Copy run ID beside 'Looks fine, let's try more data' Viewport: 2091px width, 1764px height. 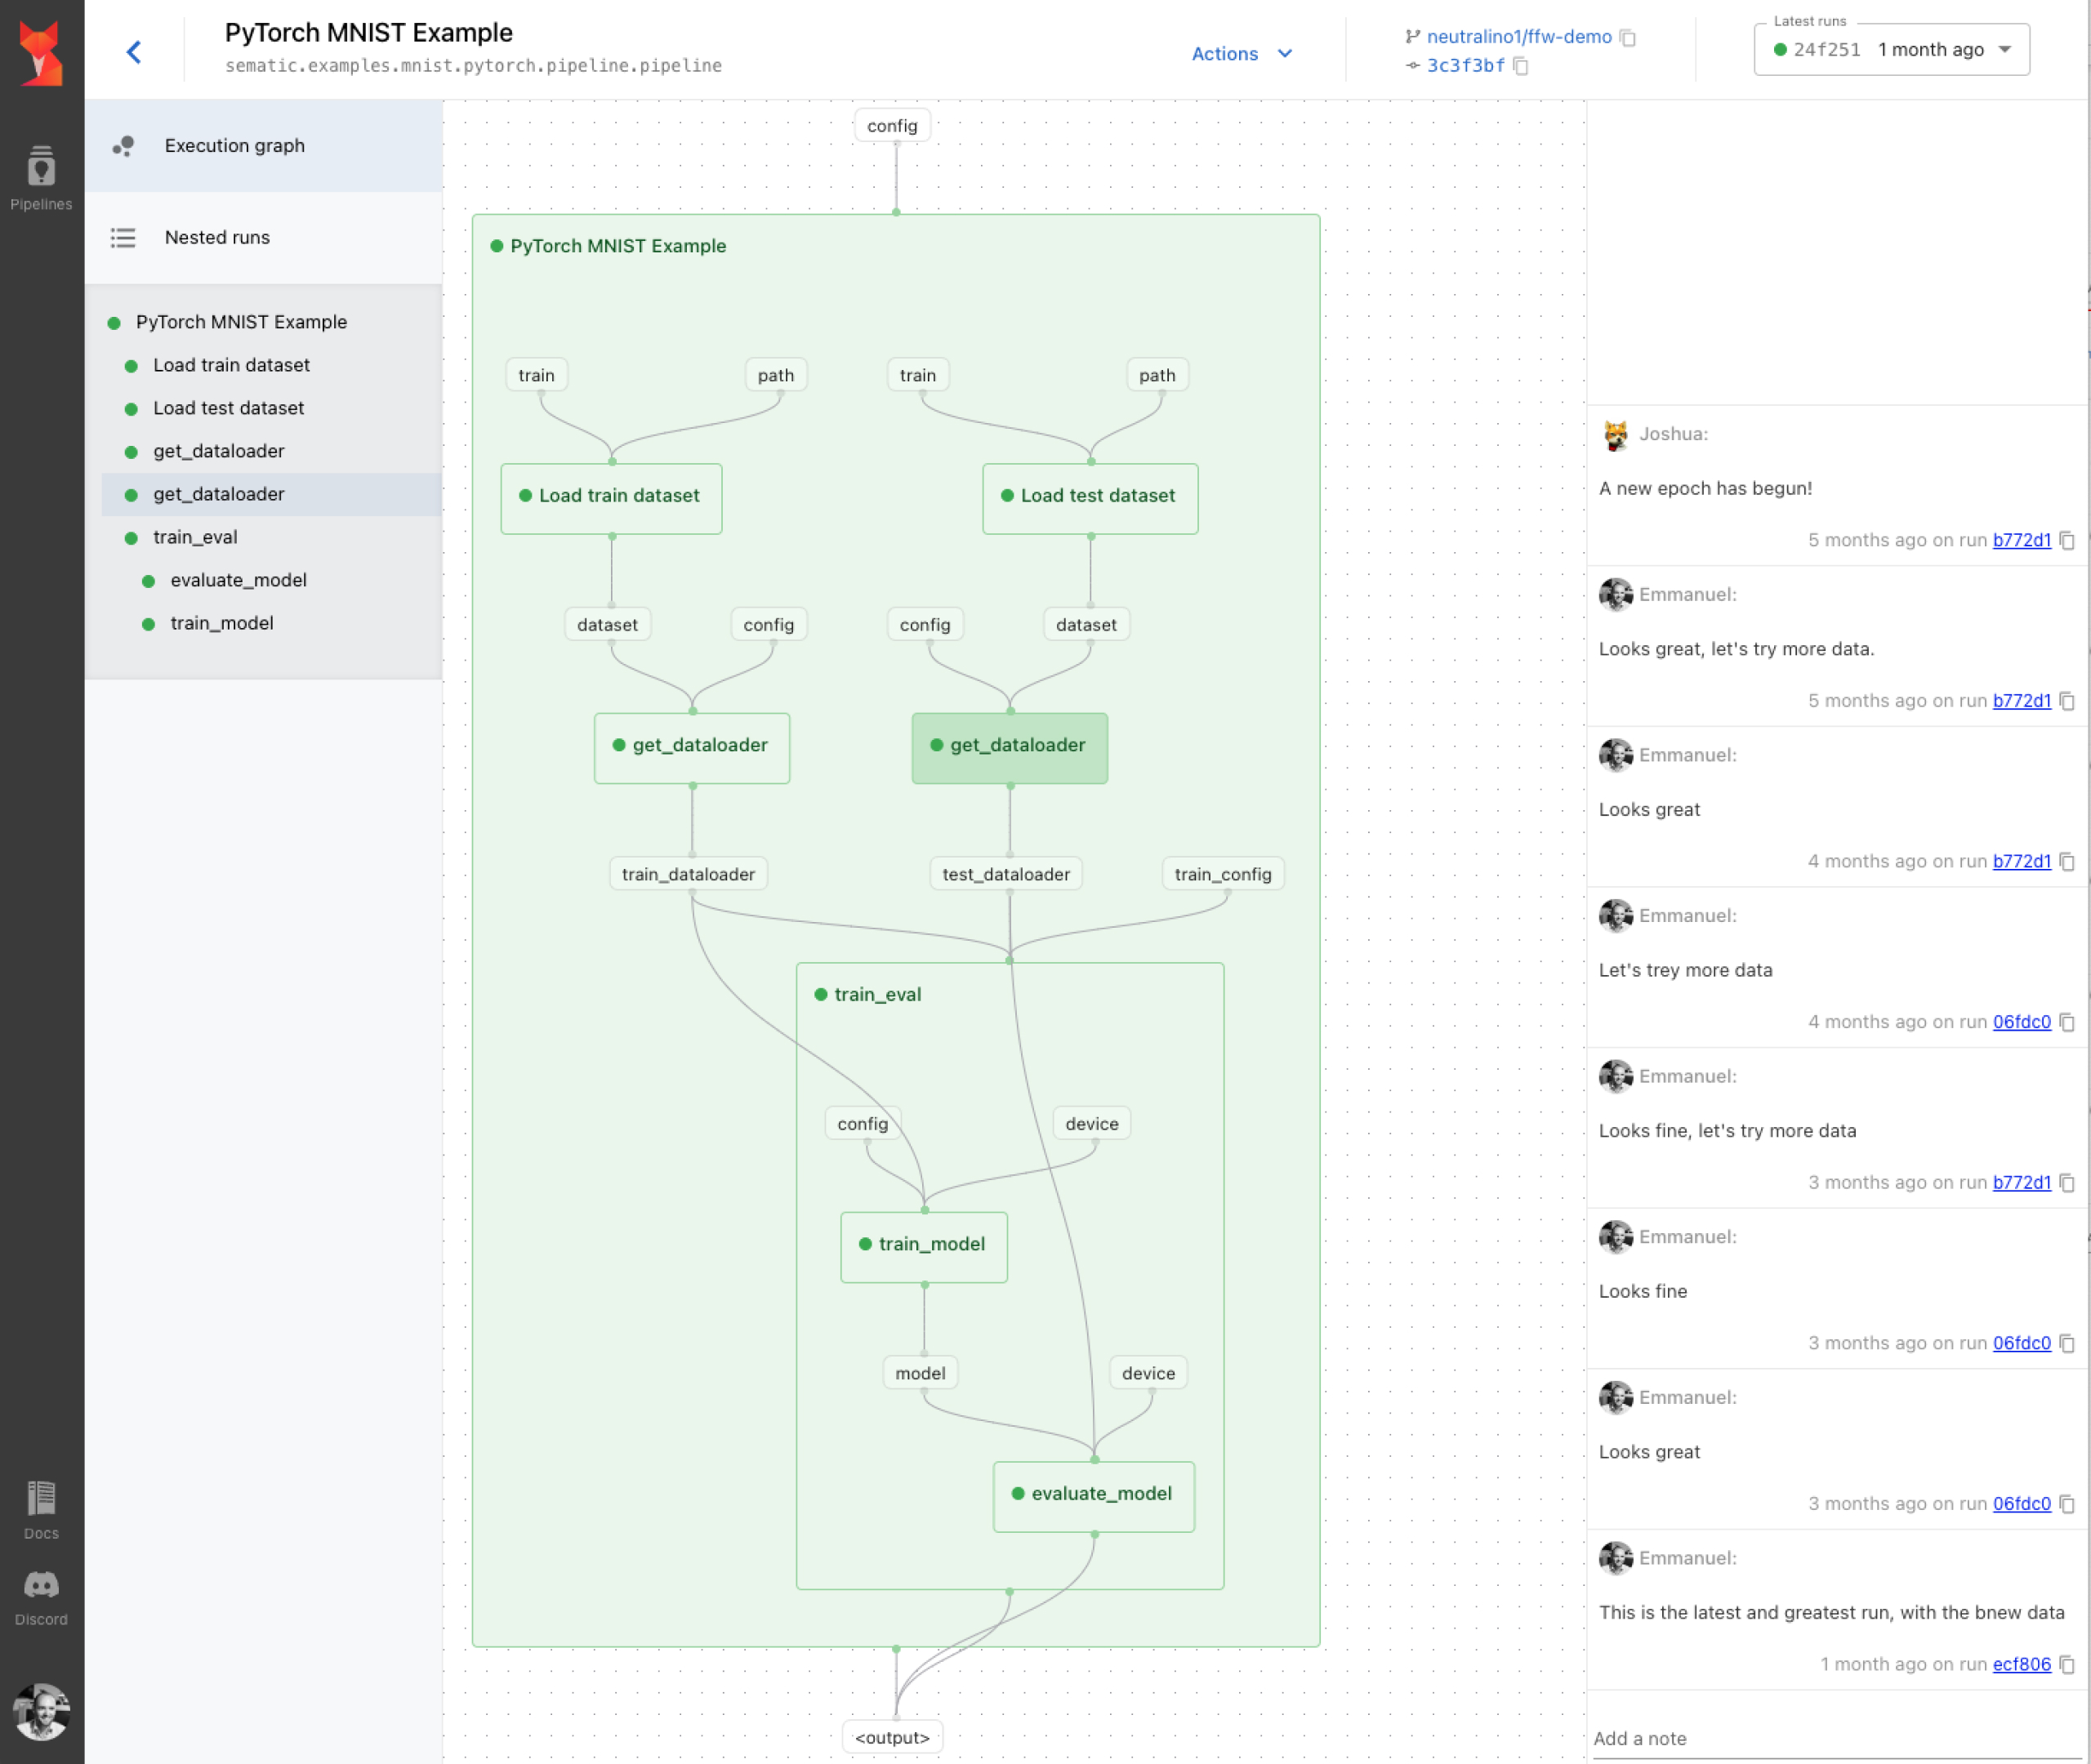[2067, 1183]
